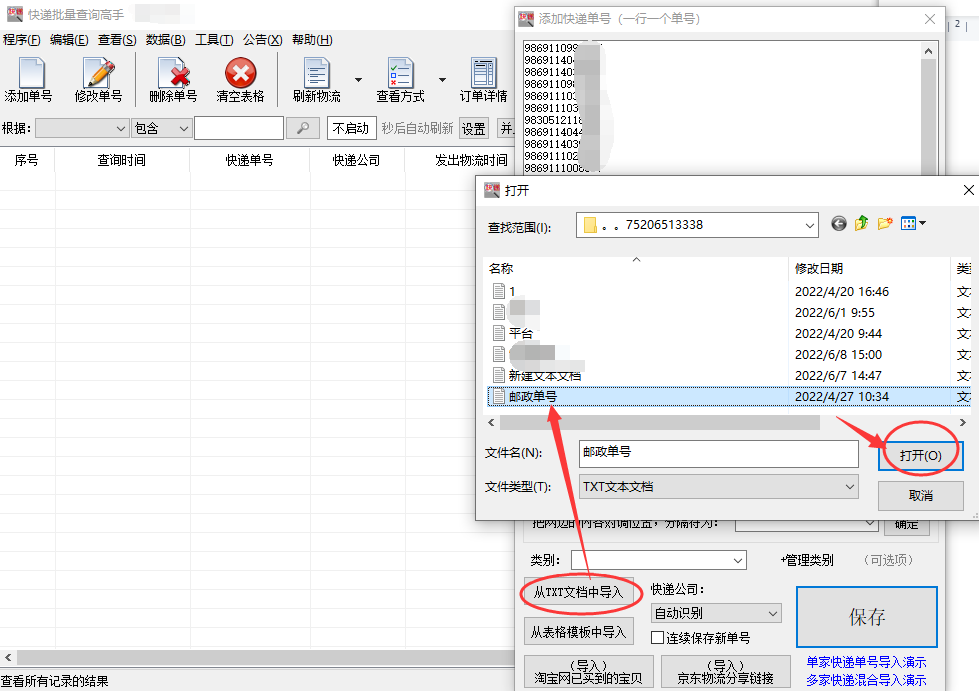Click the up-folder icon in Open dialog
This screenshot has width=979, height=691.
coord(861,223)
